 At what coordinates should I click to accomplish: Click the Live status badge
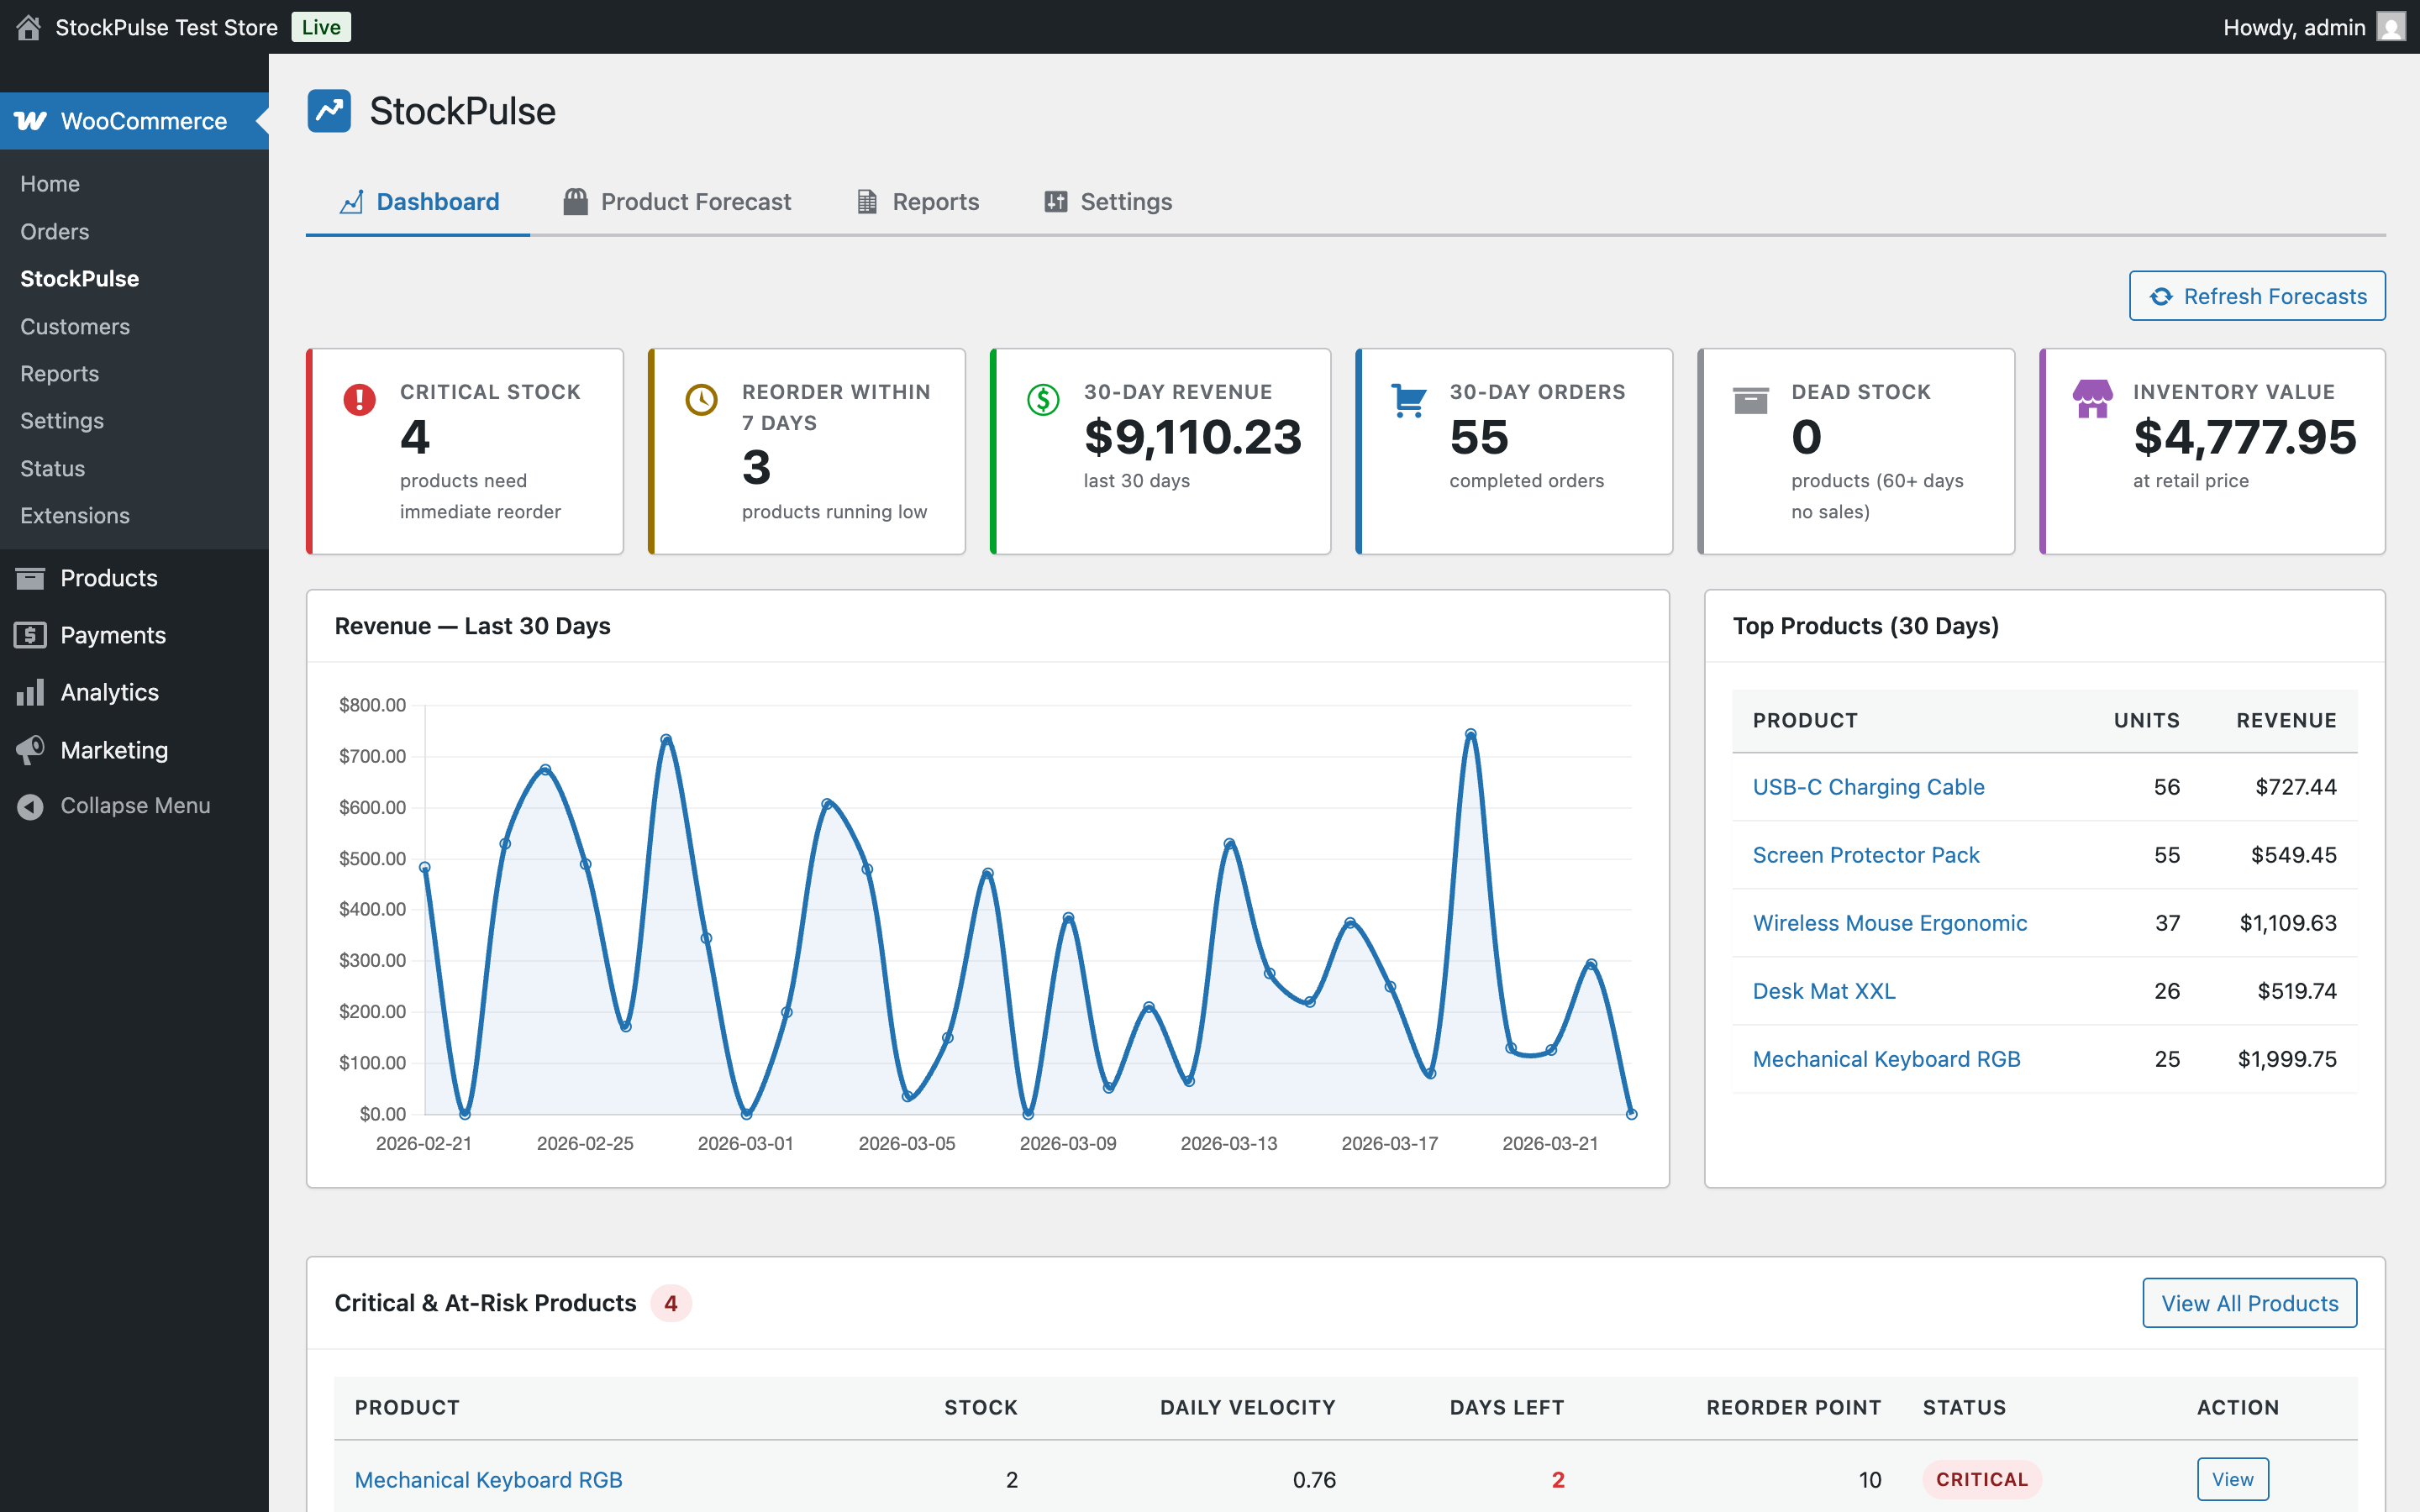point(321,27)
